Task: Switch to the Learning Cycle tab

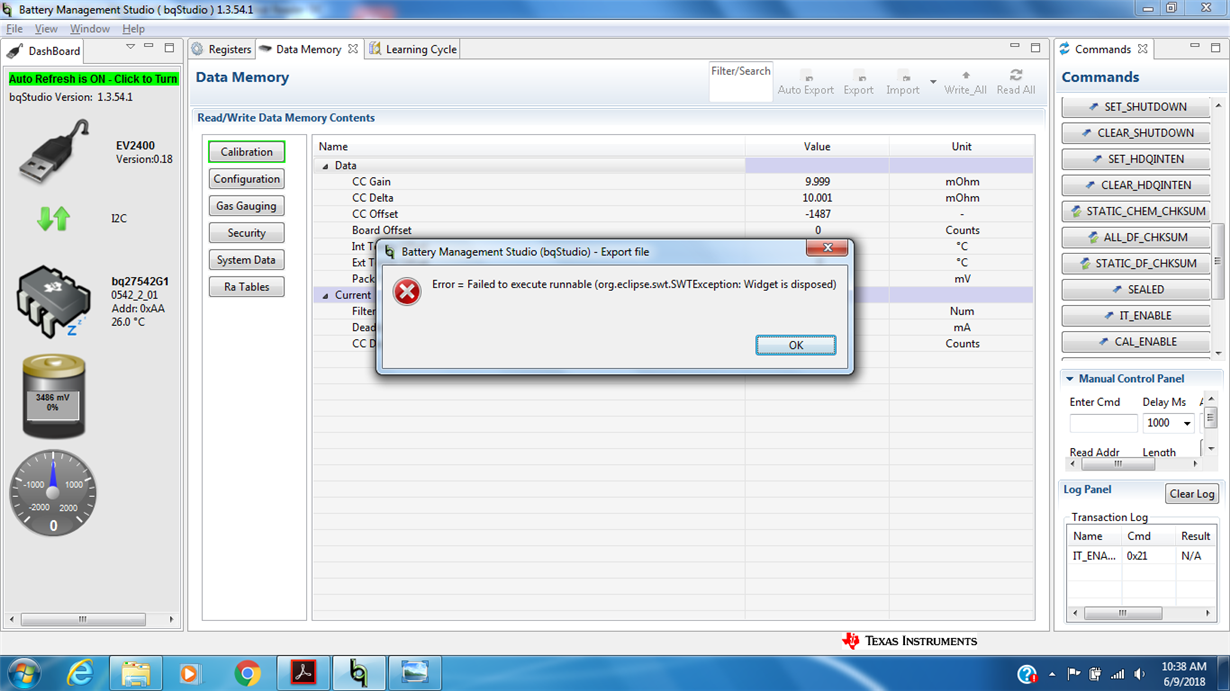Action: coord(413,49)
